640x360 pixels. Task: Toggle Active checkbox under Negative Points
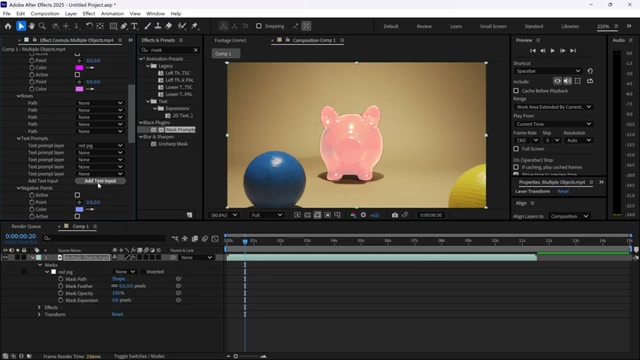pyautogui.click(x=77, y=195)
